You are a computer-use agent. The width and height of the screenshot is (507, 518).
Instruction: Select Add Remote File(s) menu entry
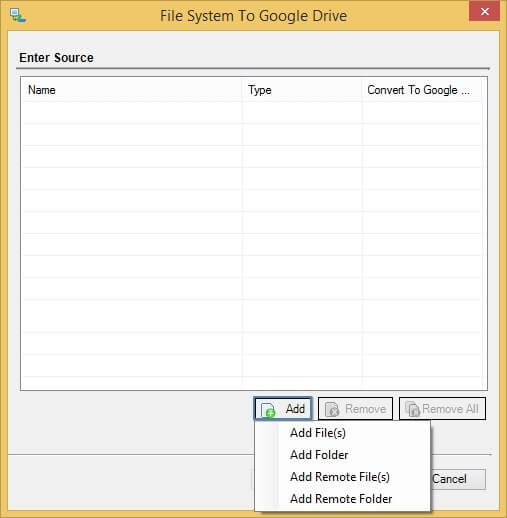(x=342, y=477)
